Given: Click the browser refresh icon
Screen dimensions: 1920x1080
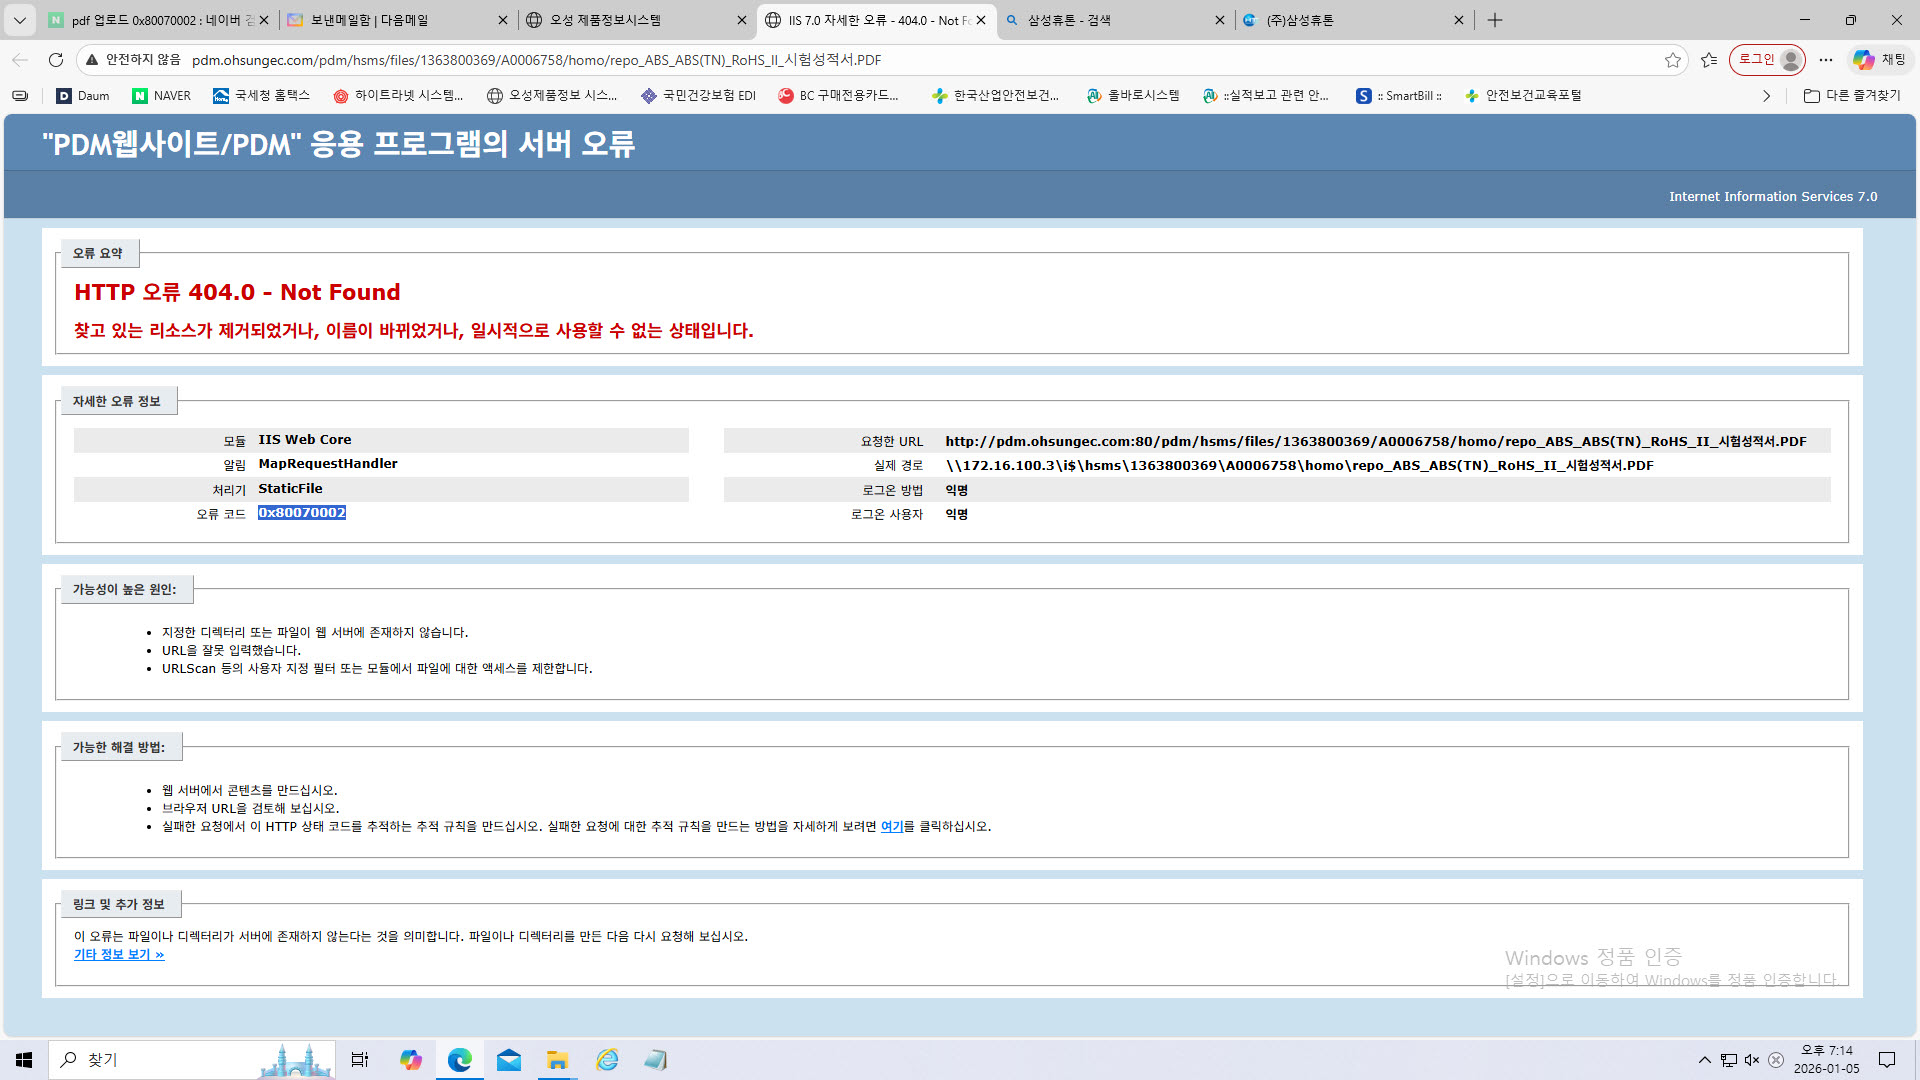Looking at the screenshot, I should point(56,60).
